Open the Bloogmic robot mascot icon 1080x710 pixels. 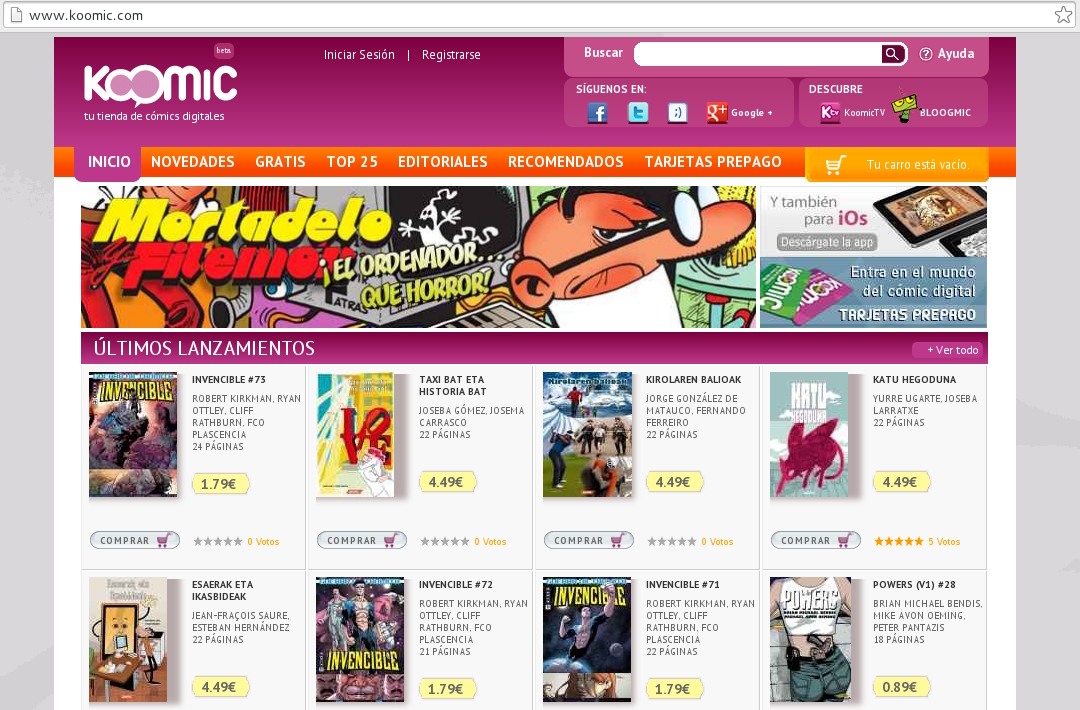point(904,107)
